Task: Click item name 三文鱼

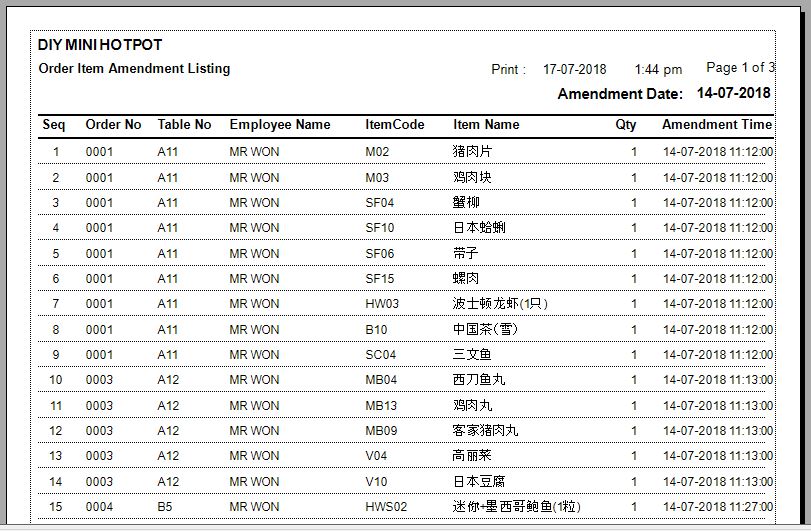Action: click(472, 355)
